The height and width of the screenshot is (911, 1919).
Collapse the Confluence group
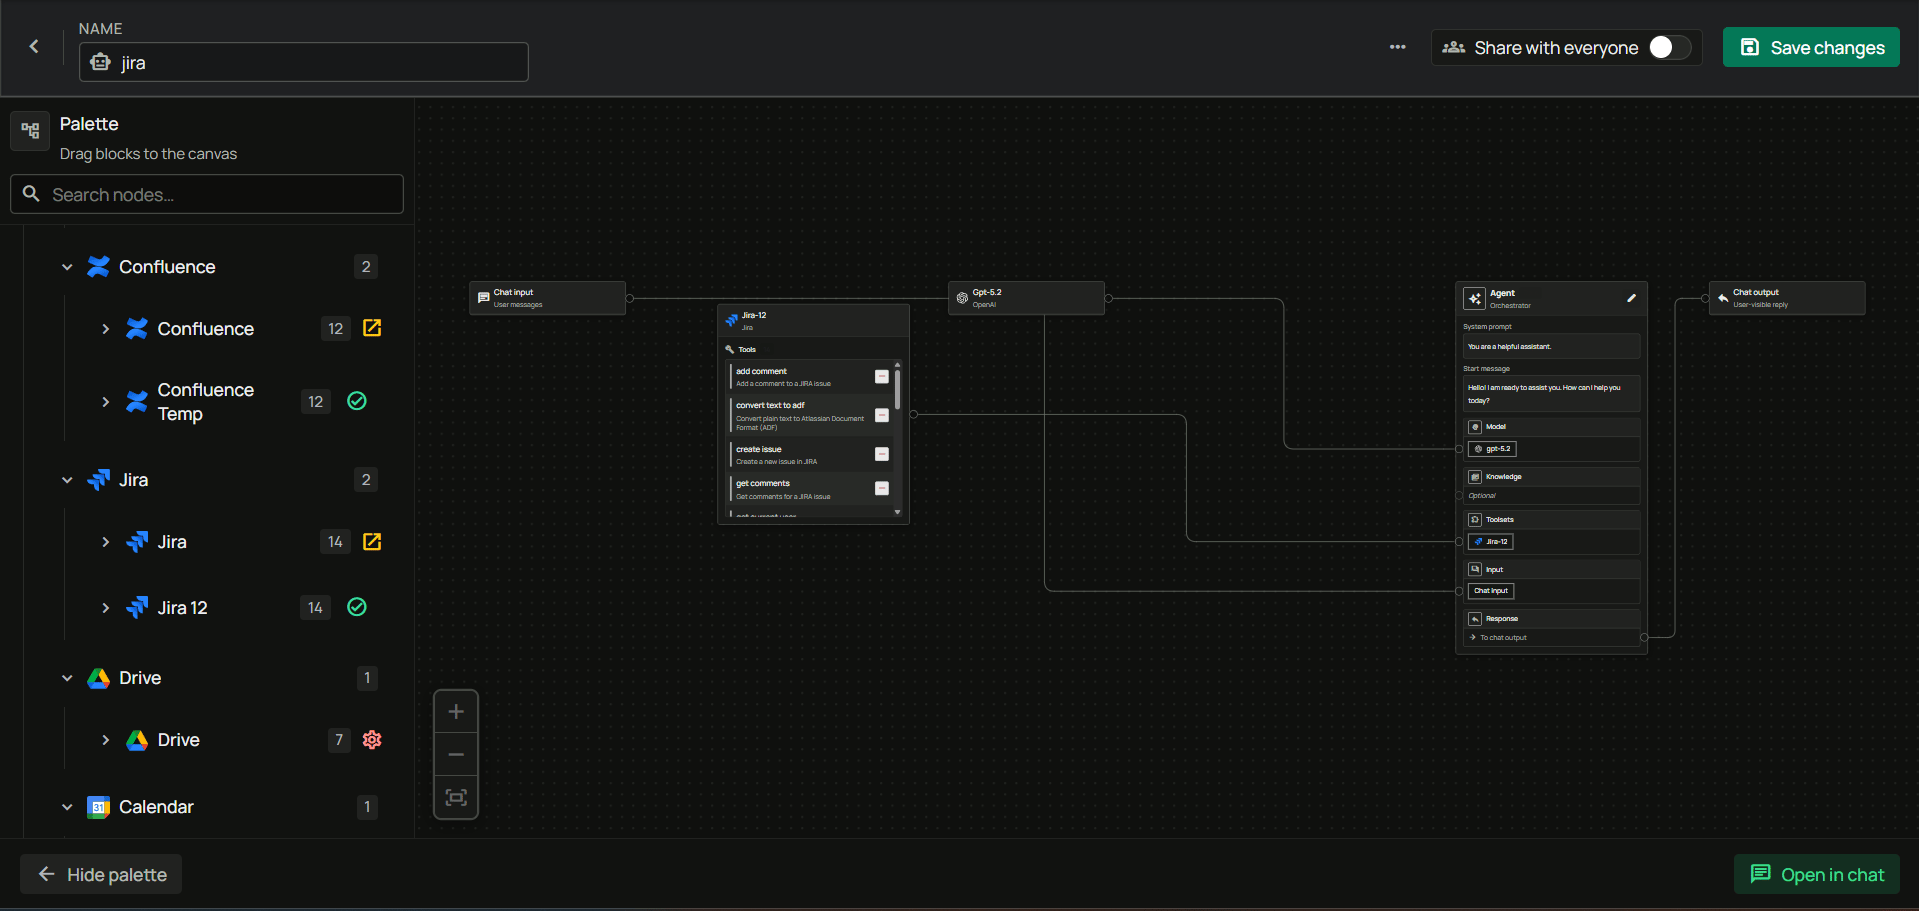click(x=67, y=267)
